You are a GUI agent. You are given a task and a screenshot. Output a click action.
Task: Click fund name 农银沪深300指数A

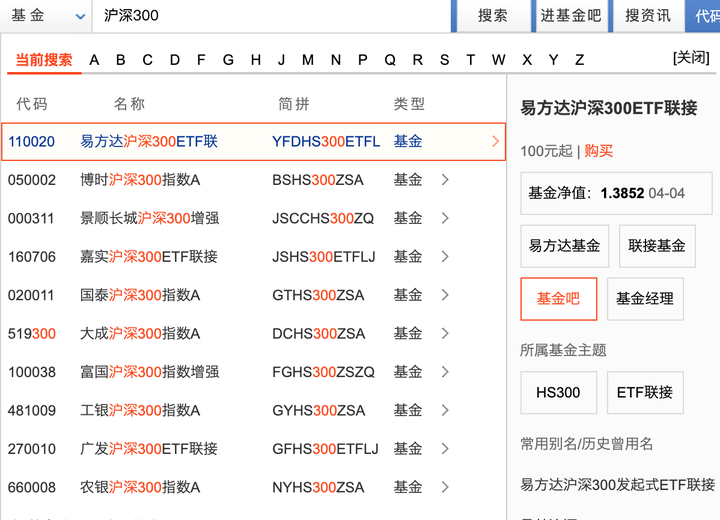click(x=140, y=487)
